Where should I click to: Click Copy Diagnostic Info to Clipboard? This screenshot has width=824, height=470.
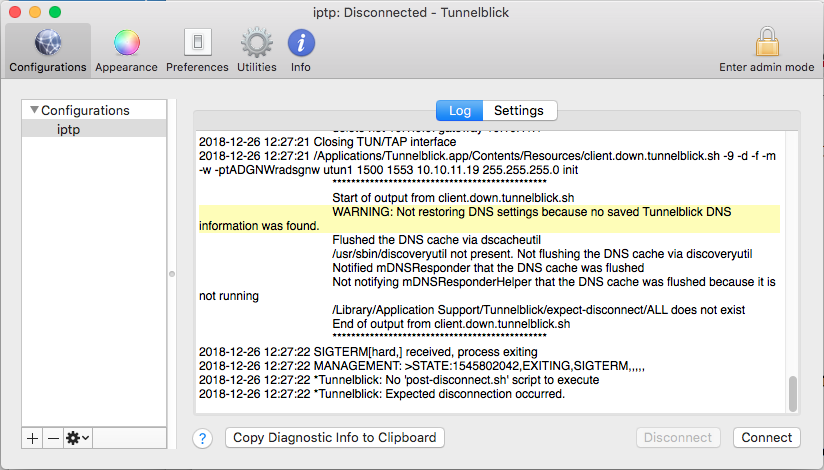click(x=334, y=438)
